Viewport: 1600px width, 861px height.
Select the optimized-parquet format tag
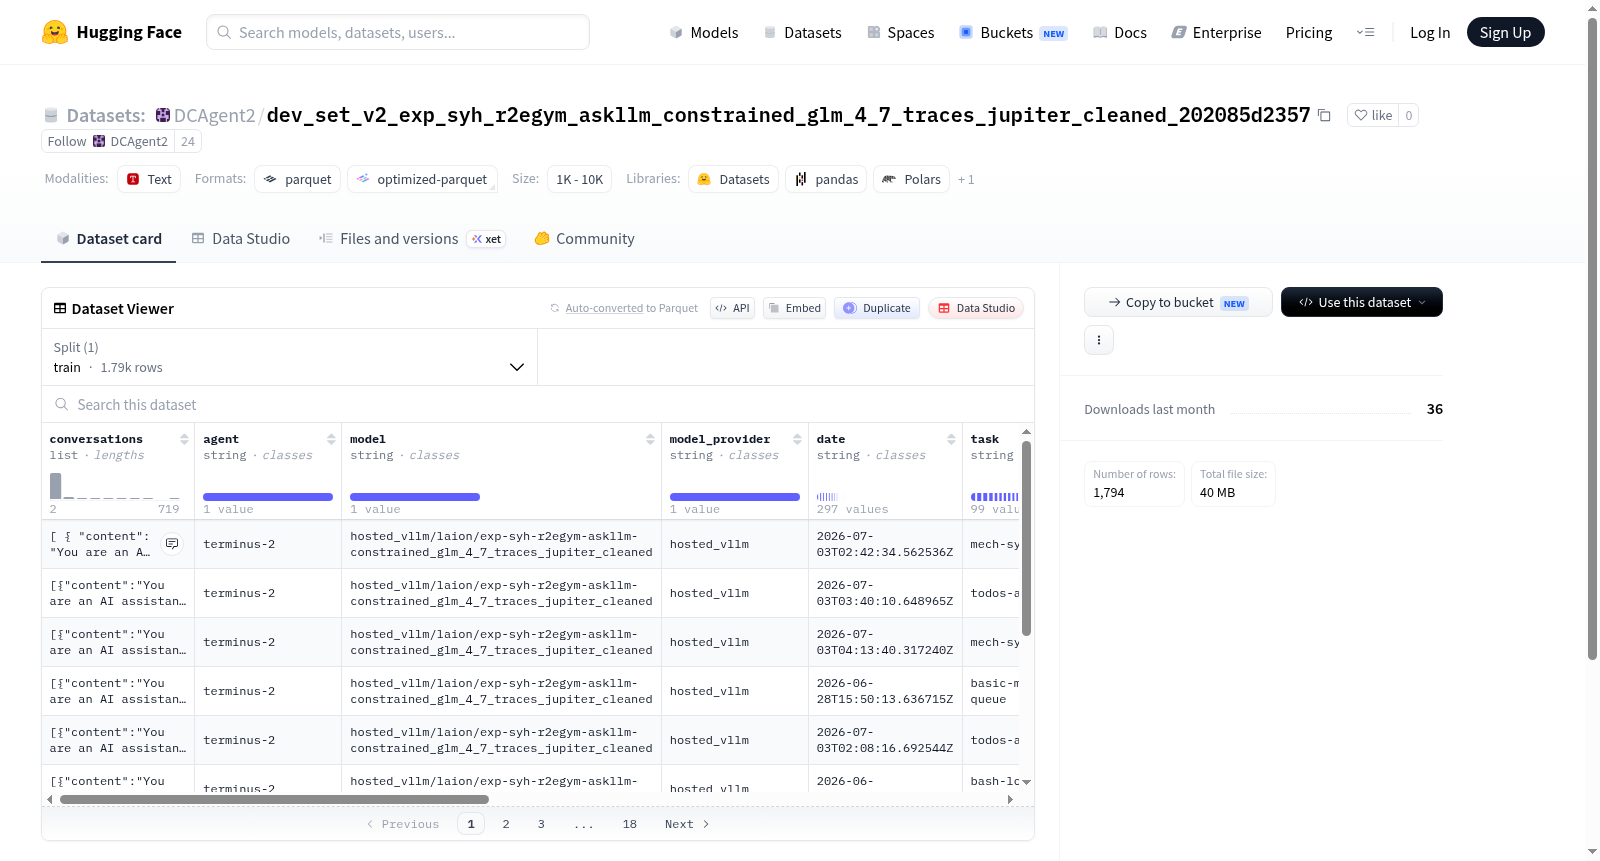click(422, 179)
